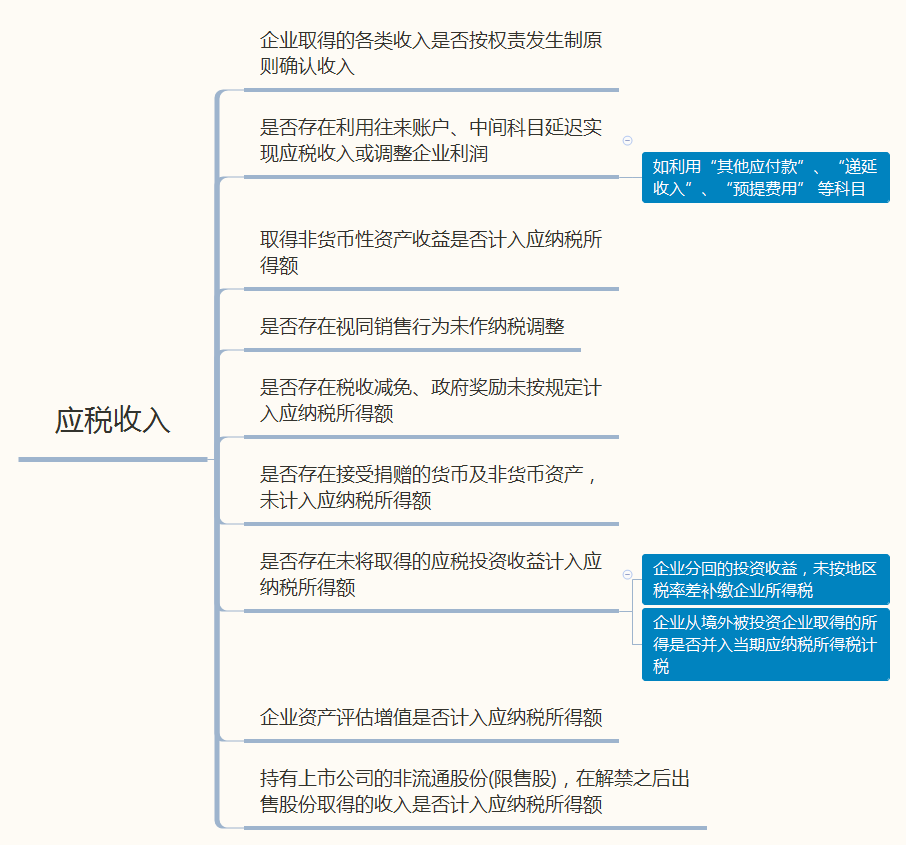Select node 是否存在未将取得的应税投资收益计入
The image size is (906, 845).
[430, 574]
